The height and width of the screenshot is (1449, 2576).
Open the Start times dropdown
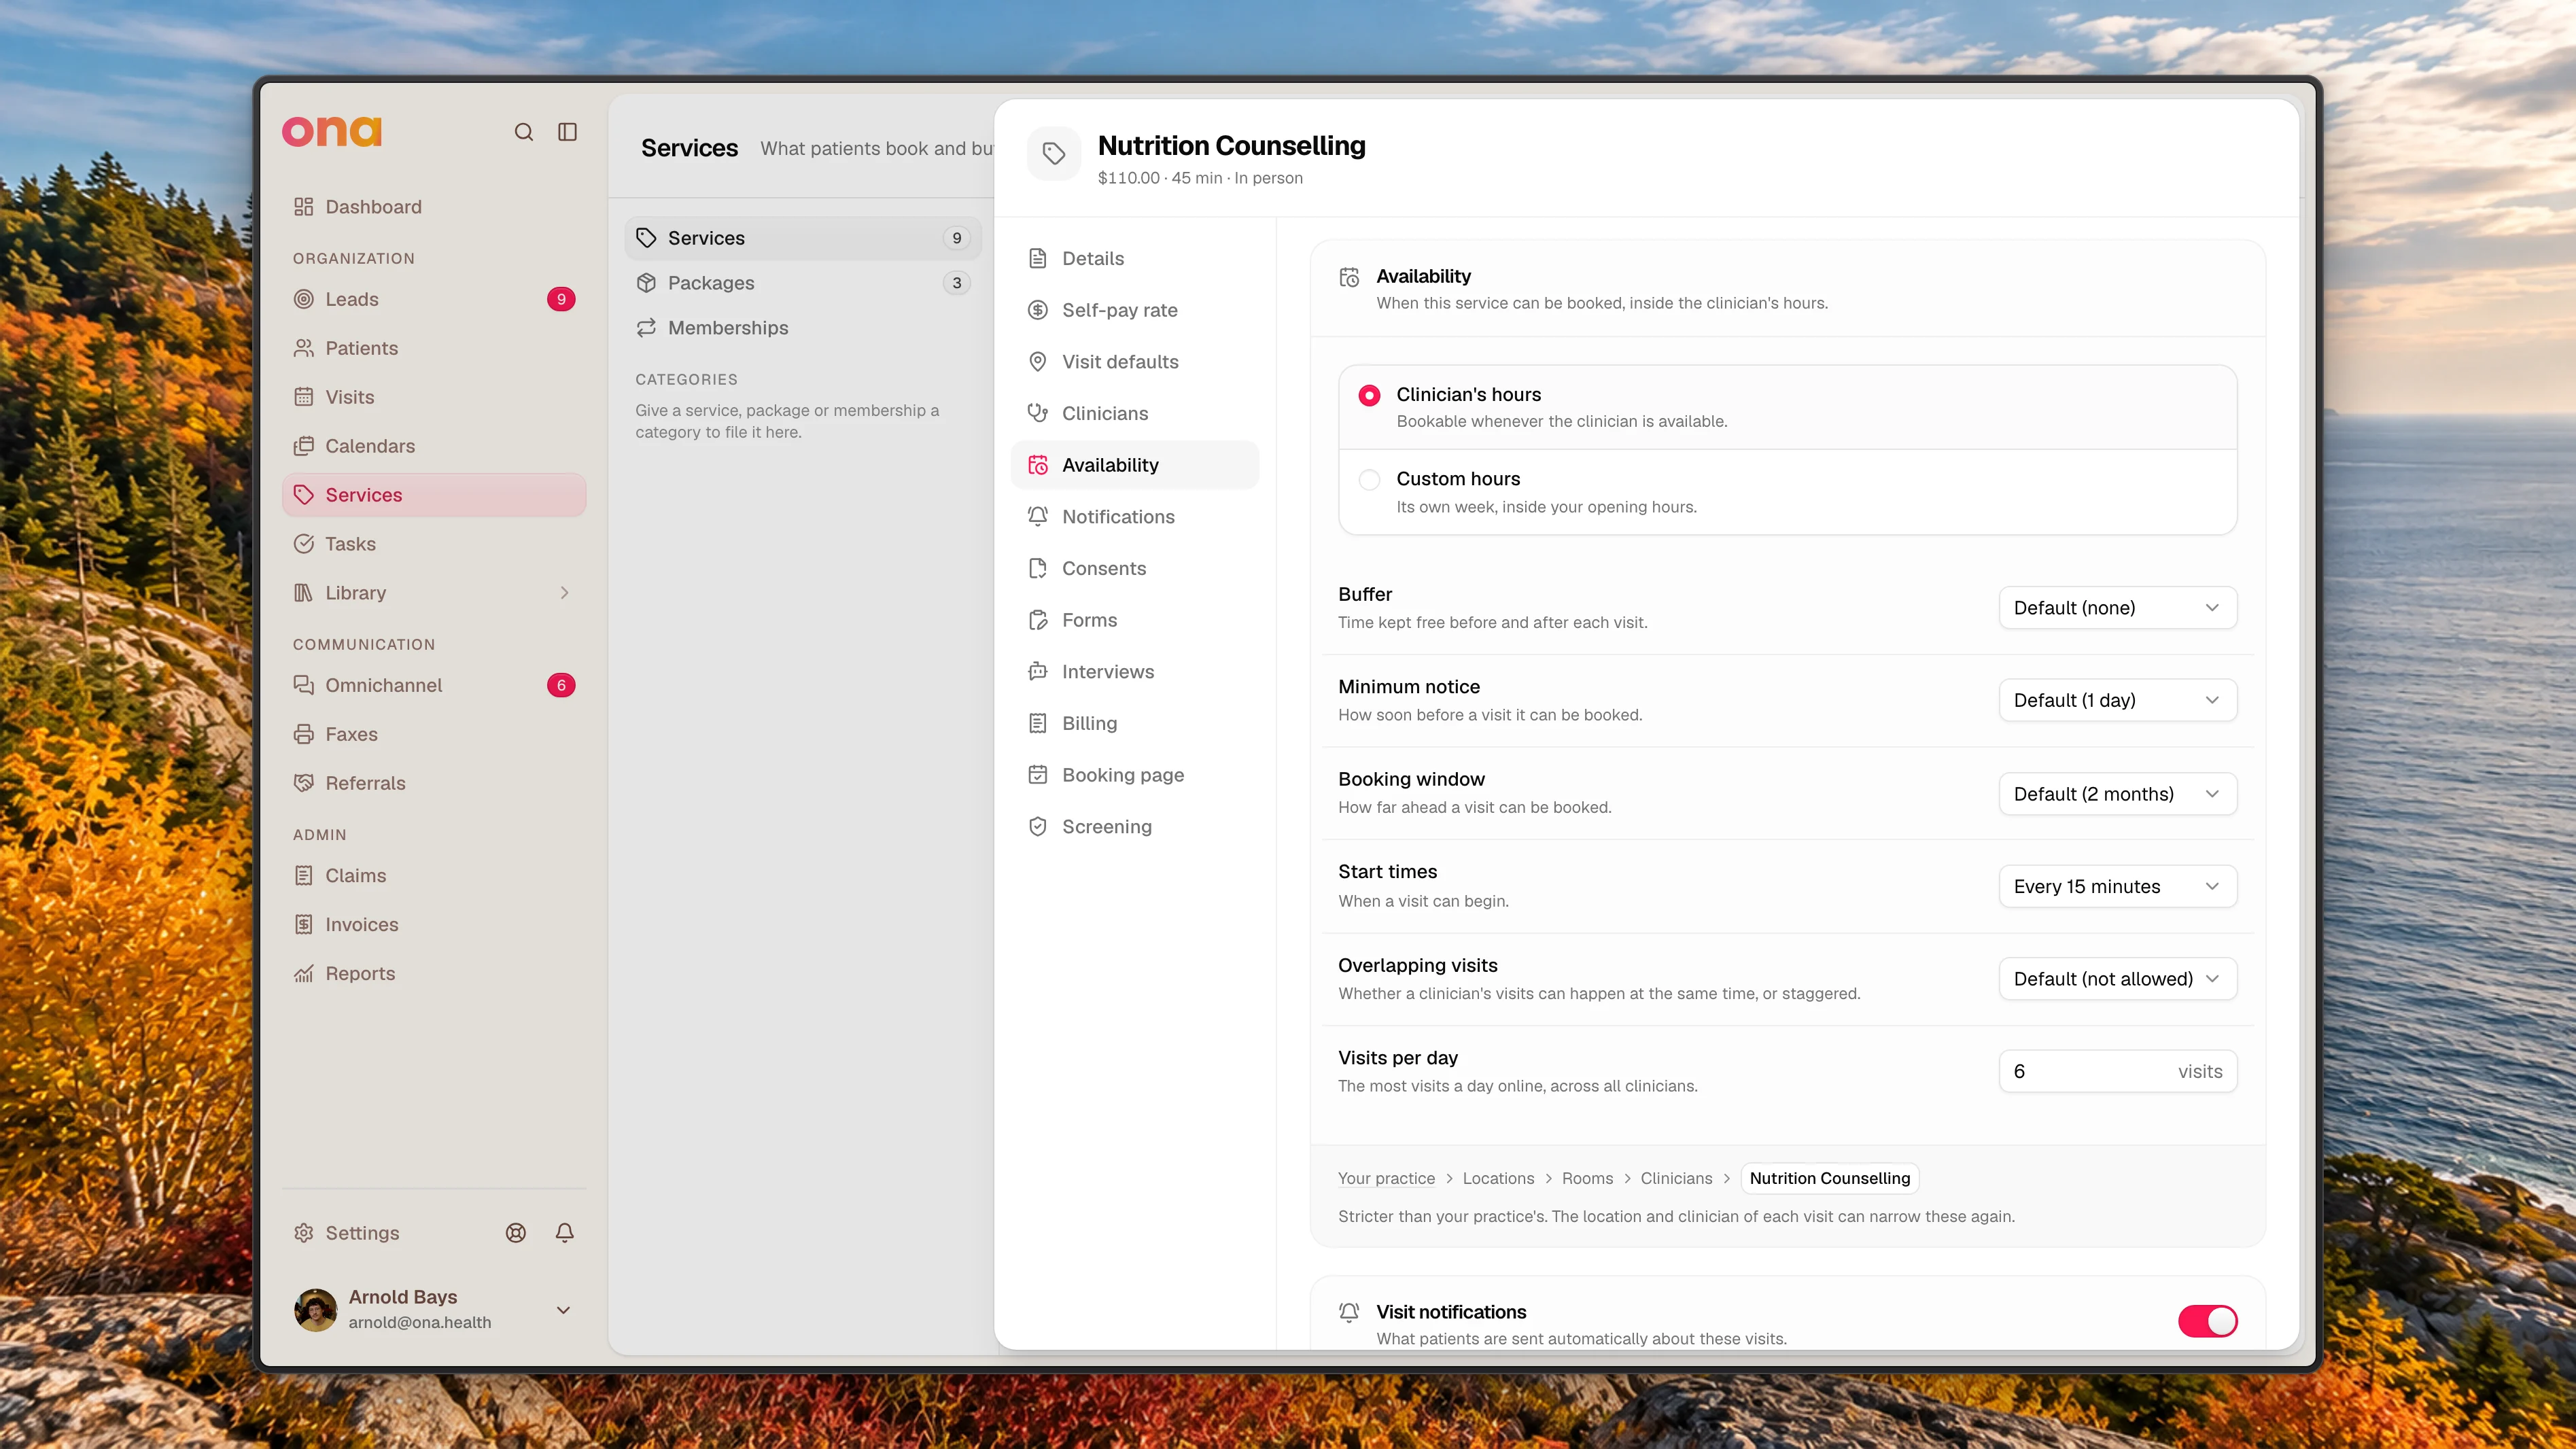[2117, 887]
